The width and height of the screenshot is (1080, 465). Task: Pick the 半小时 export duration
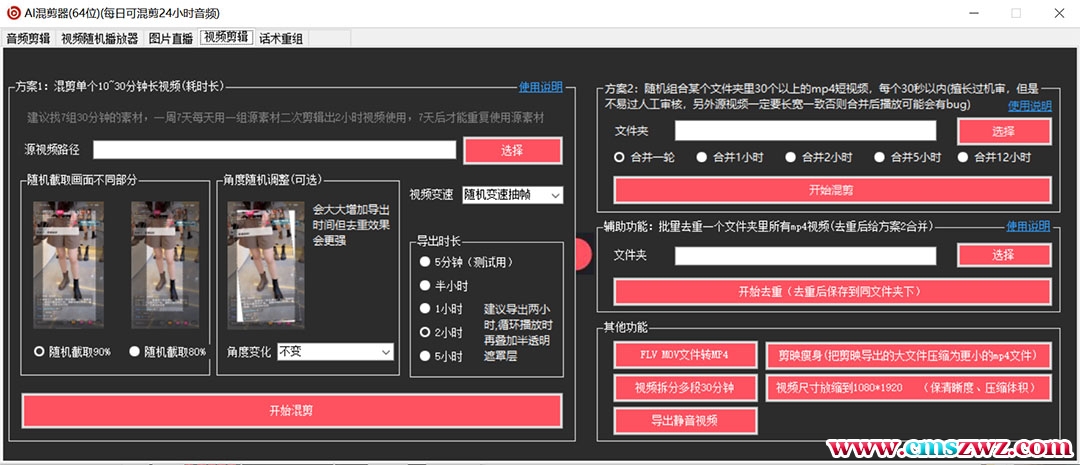coord(425,285)
